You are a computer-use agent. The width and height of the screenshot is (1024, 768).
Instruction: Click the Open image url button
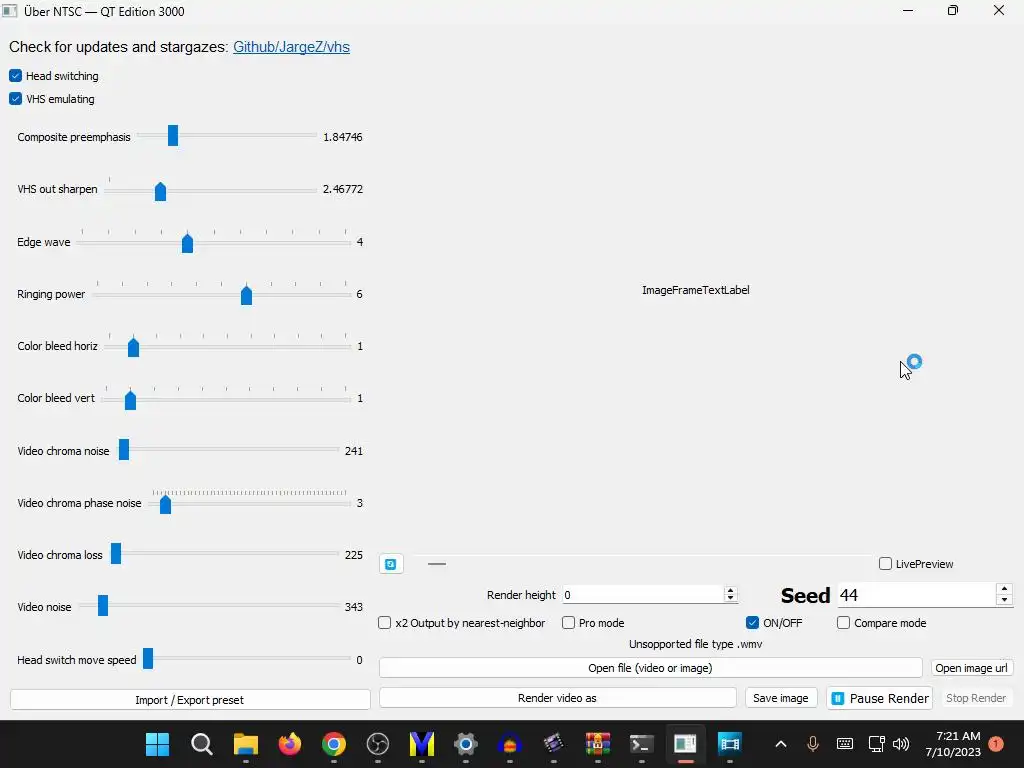point(971,668)
